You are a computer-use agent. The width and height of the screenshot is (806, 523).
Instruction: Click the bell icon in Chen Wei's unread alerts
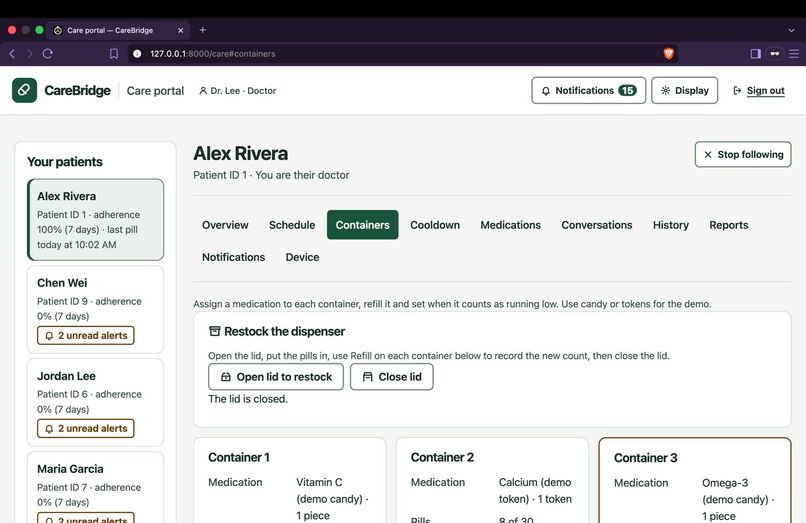pyautogui.click(x=49, y=336)
